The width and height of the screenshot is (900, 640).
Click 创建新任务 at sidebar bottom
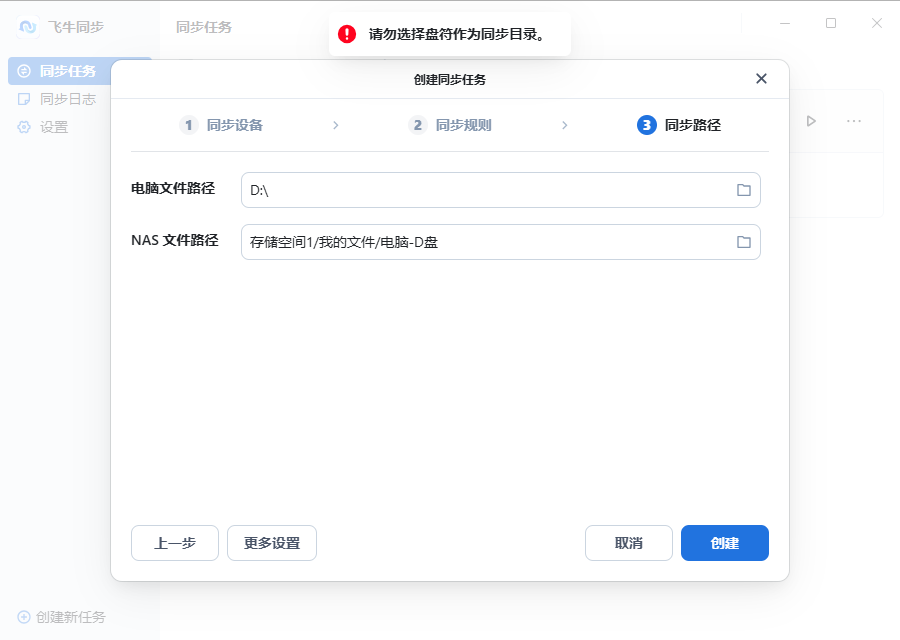click(62, 617)
